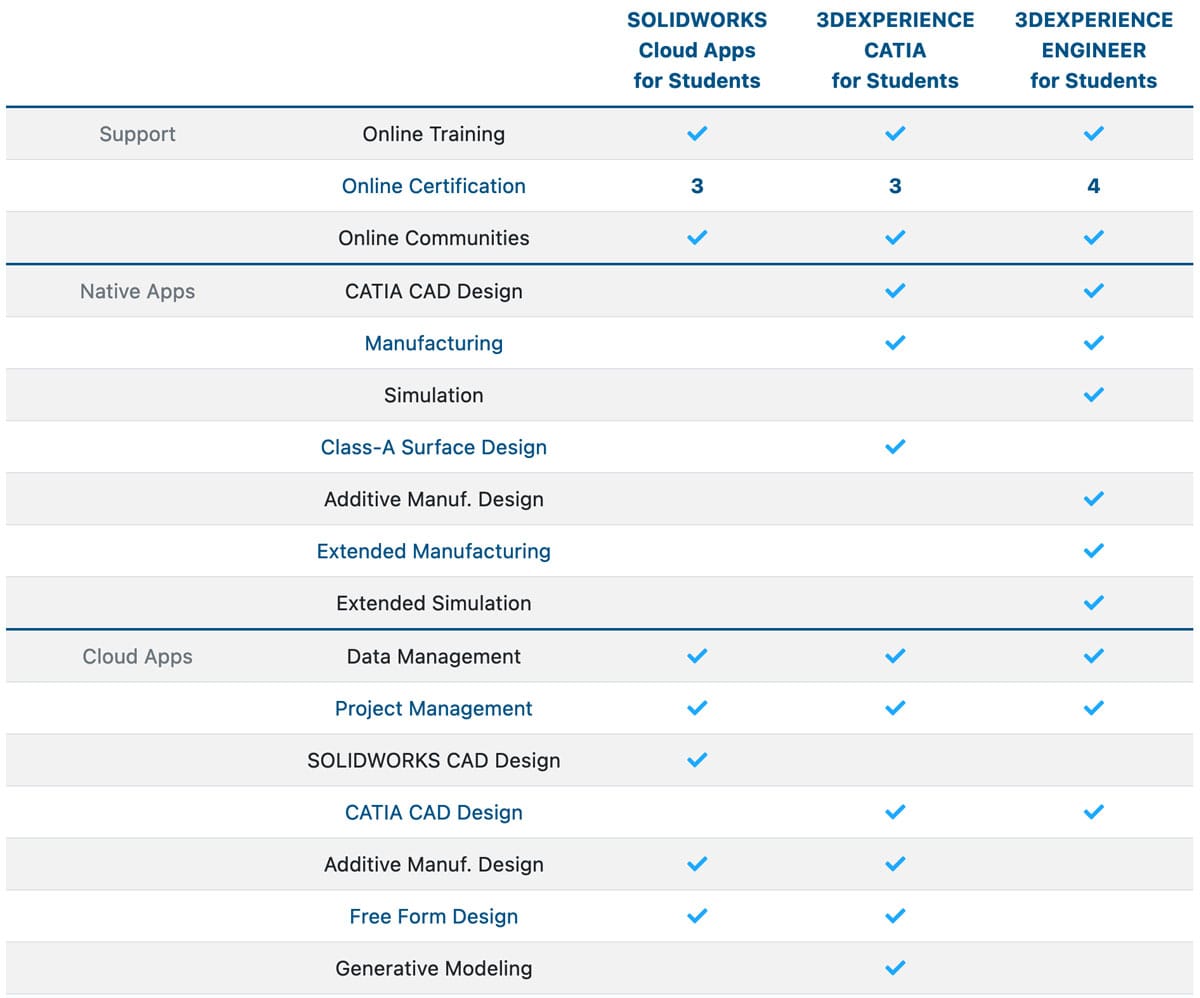Click Online Training checkmark under SOLIDWORKS Cloud Apps
The width and height of the screenshot is (1200, 998).
tap(697, 133)
